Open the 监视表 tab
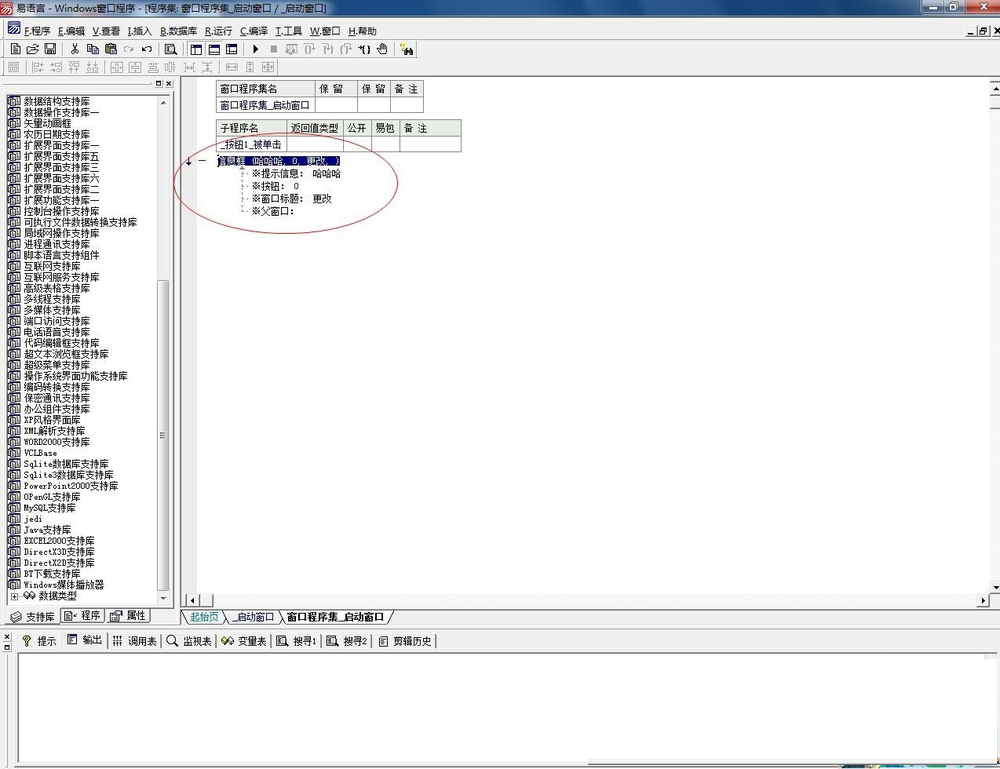This screenshot has width=1000, height=769. tap(189, 641)
